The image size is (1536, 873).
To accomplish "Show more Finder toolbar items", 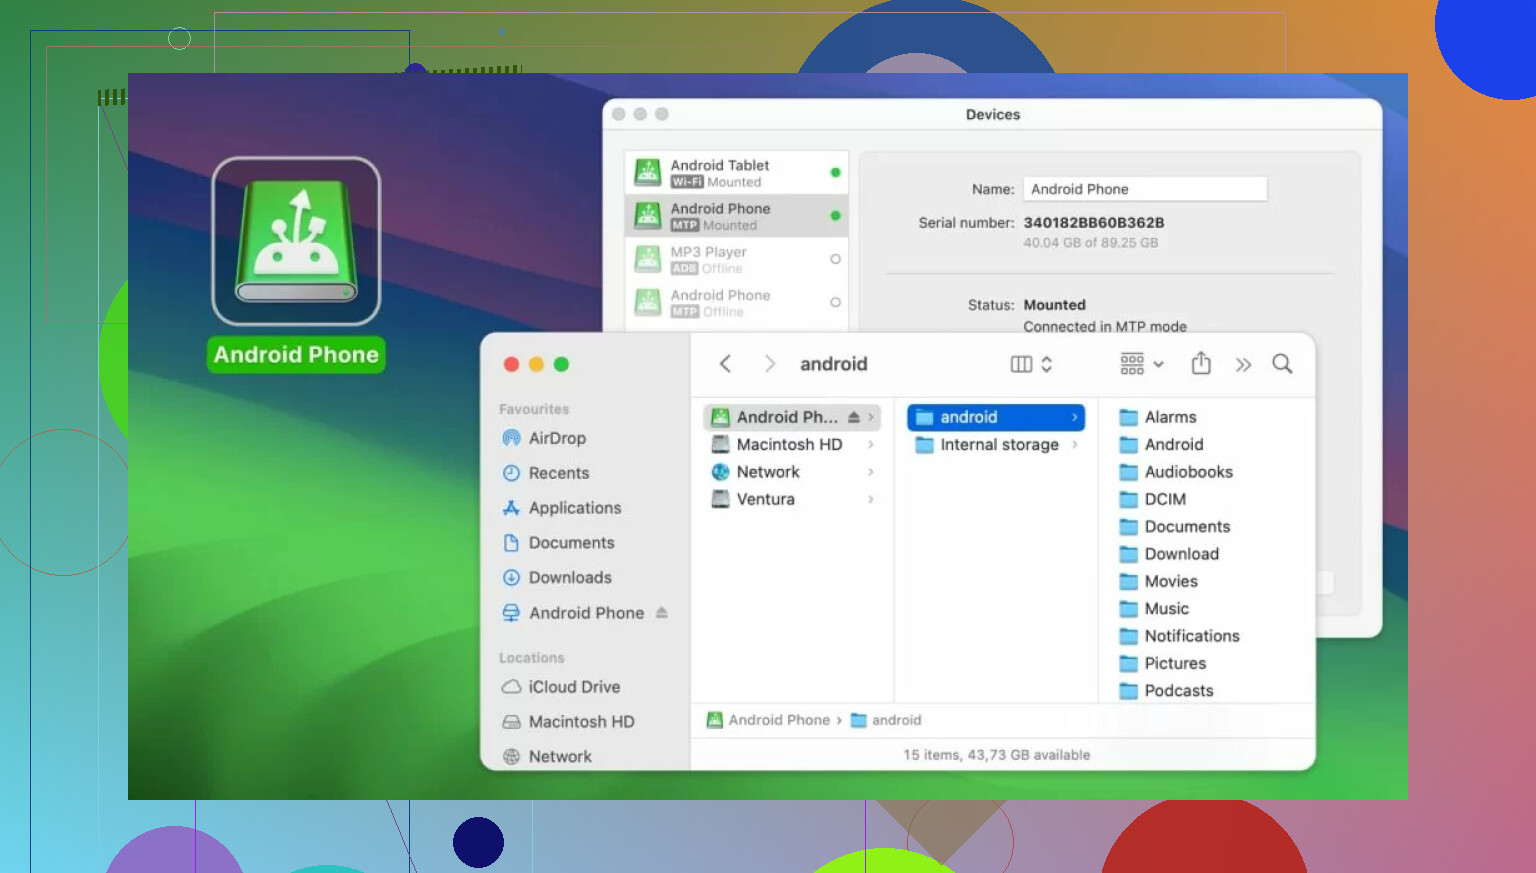I will (x=1243, y=365).
